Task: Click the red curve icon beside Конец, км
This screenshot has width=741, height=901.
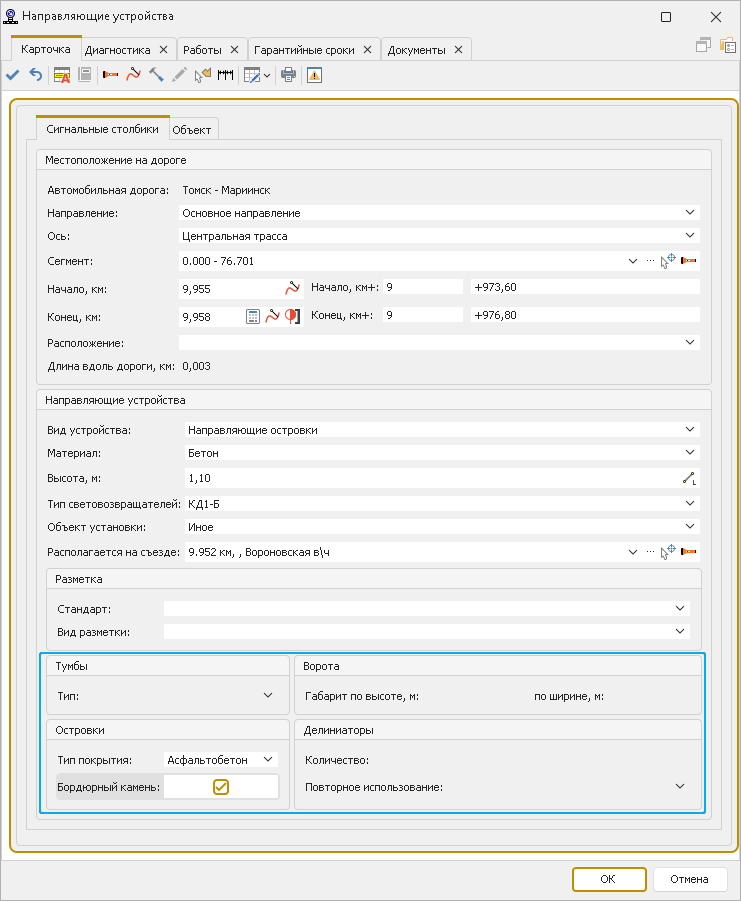Action: pos(272,316)
